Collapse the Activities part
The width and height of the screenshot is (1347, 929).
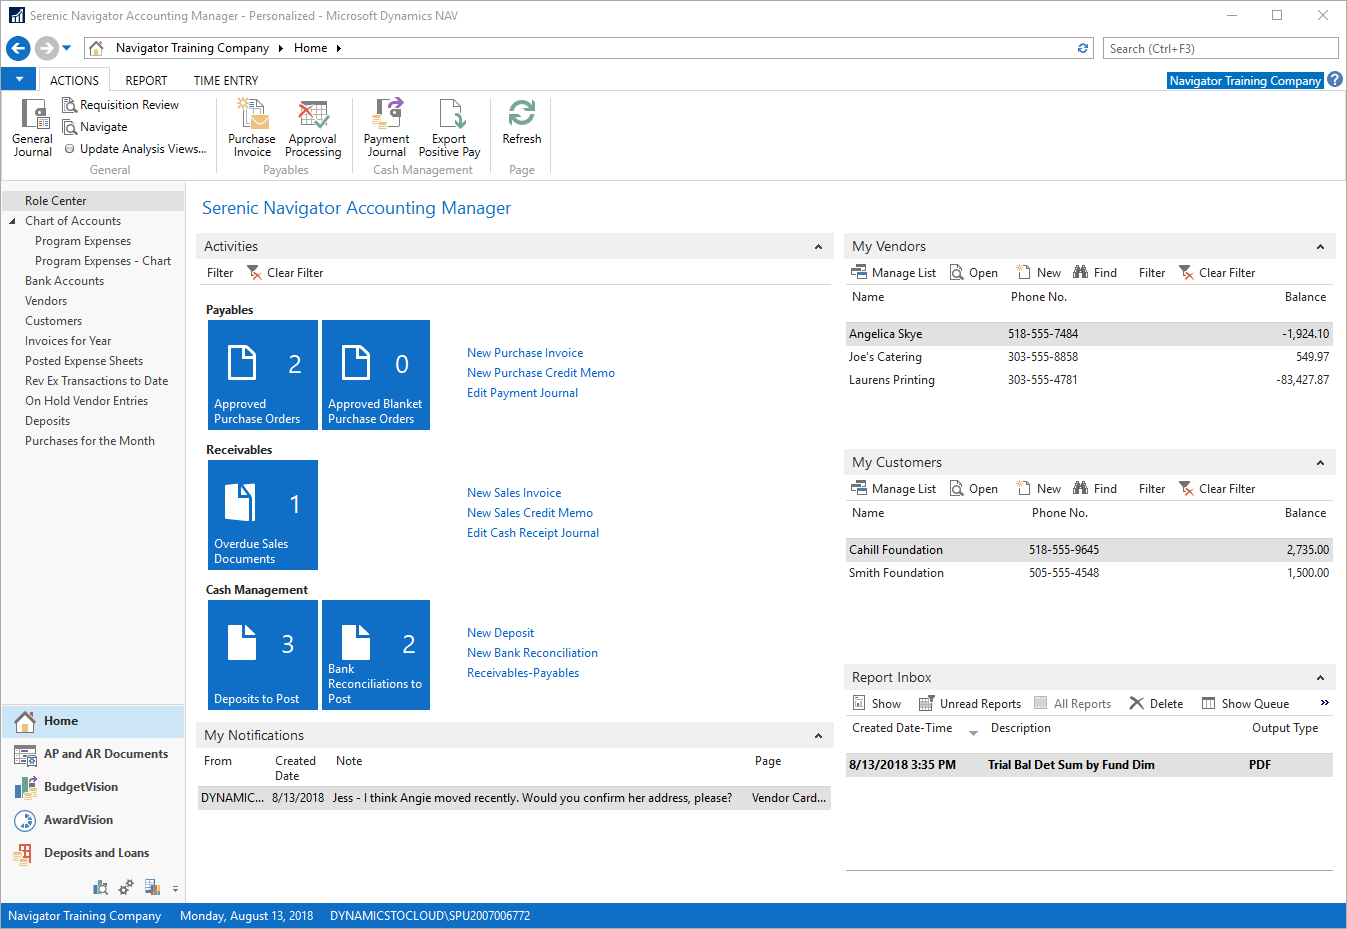[818, 247]
